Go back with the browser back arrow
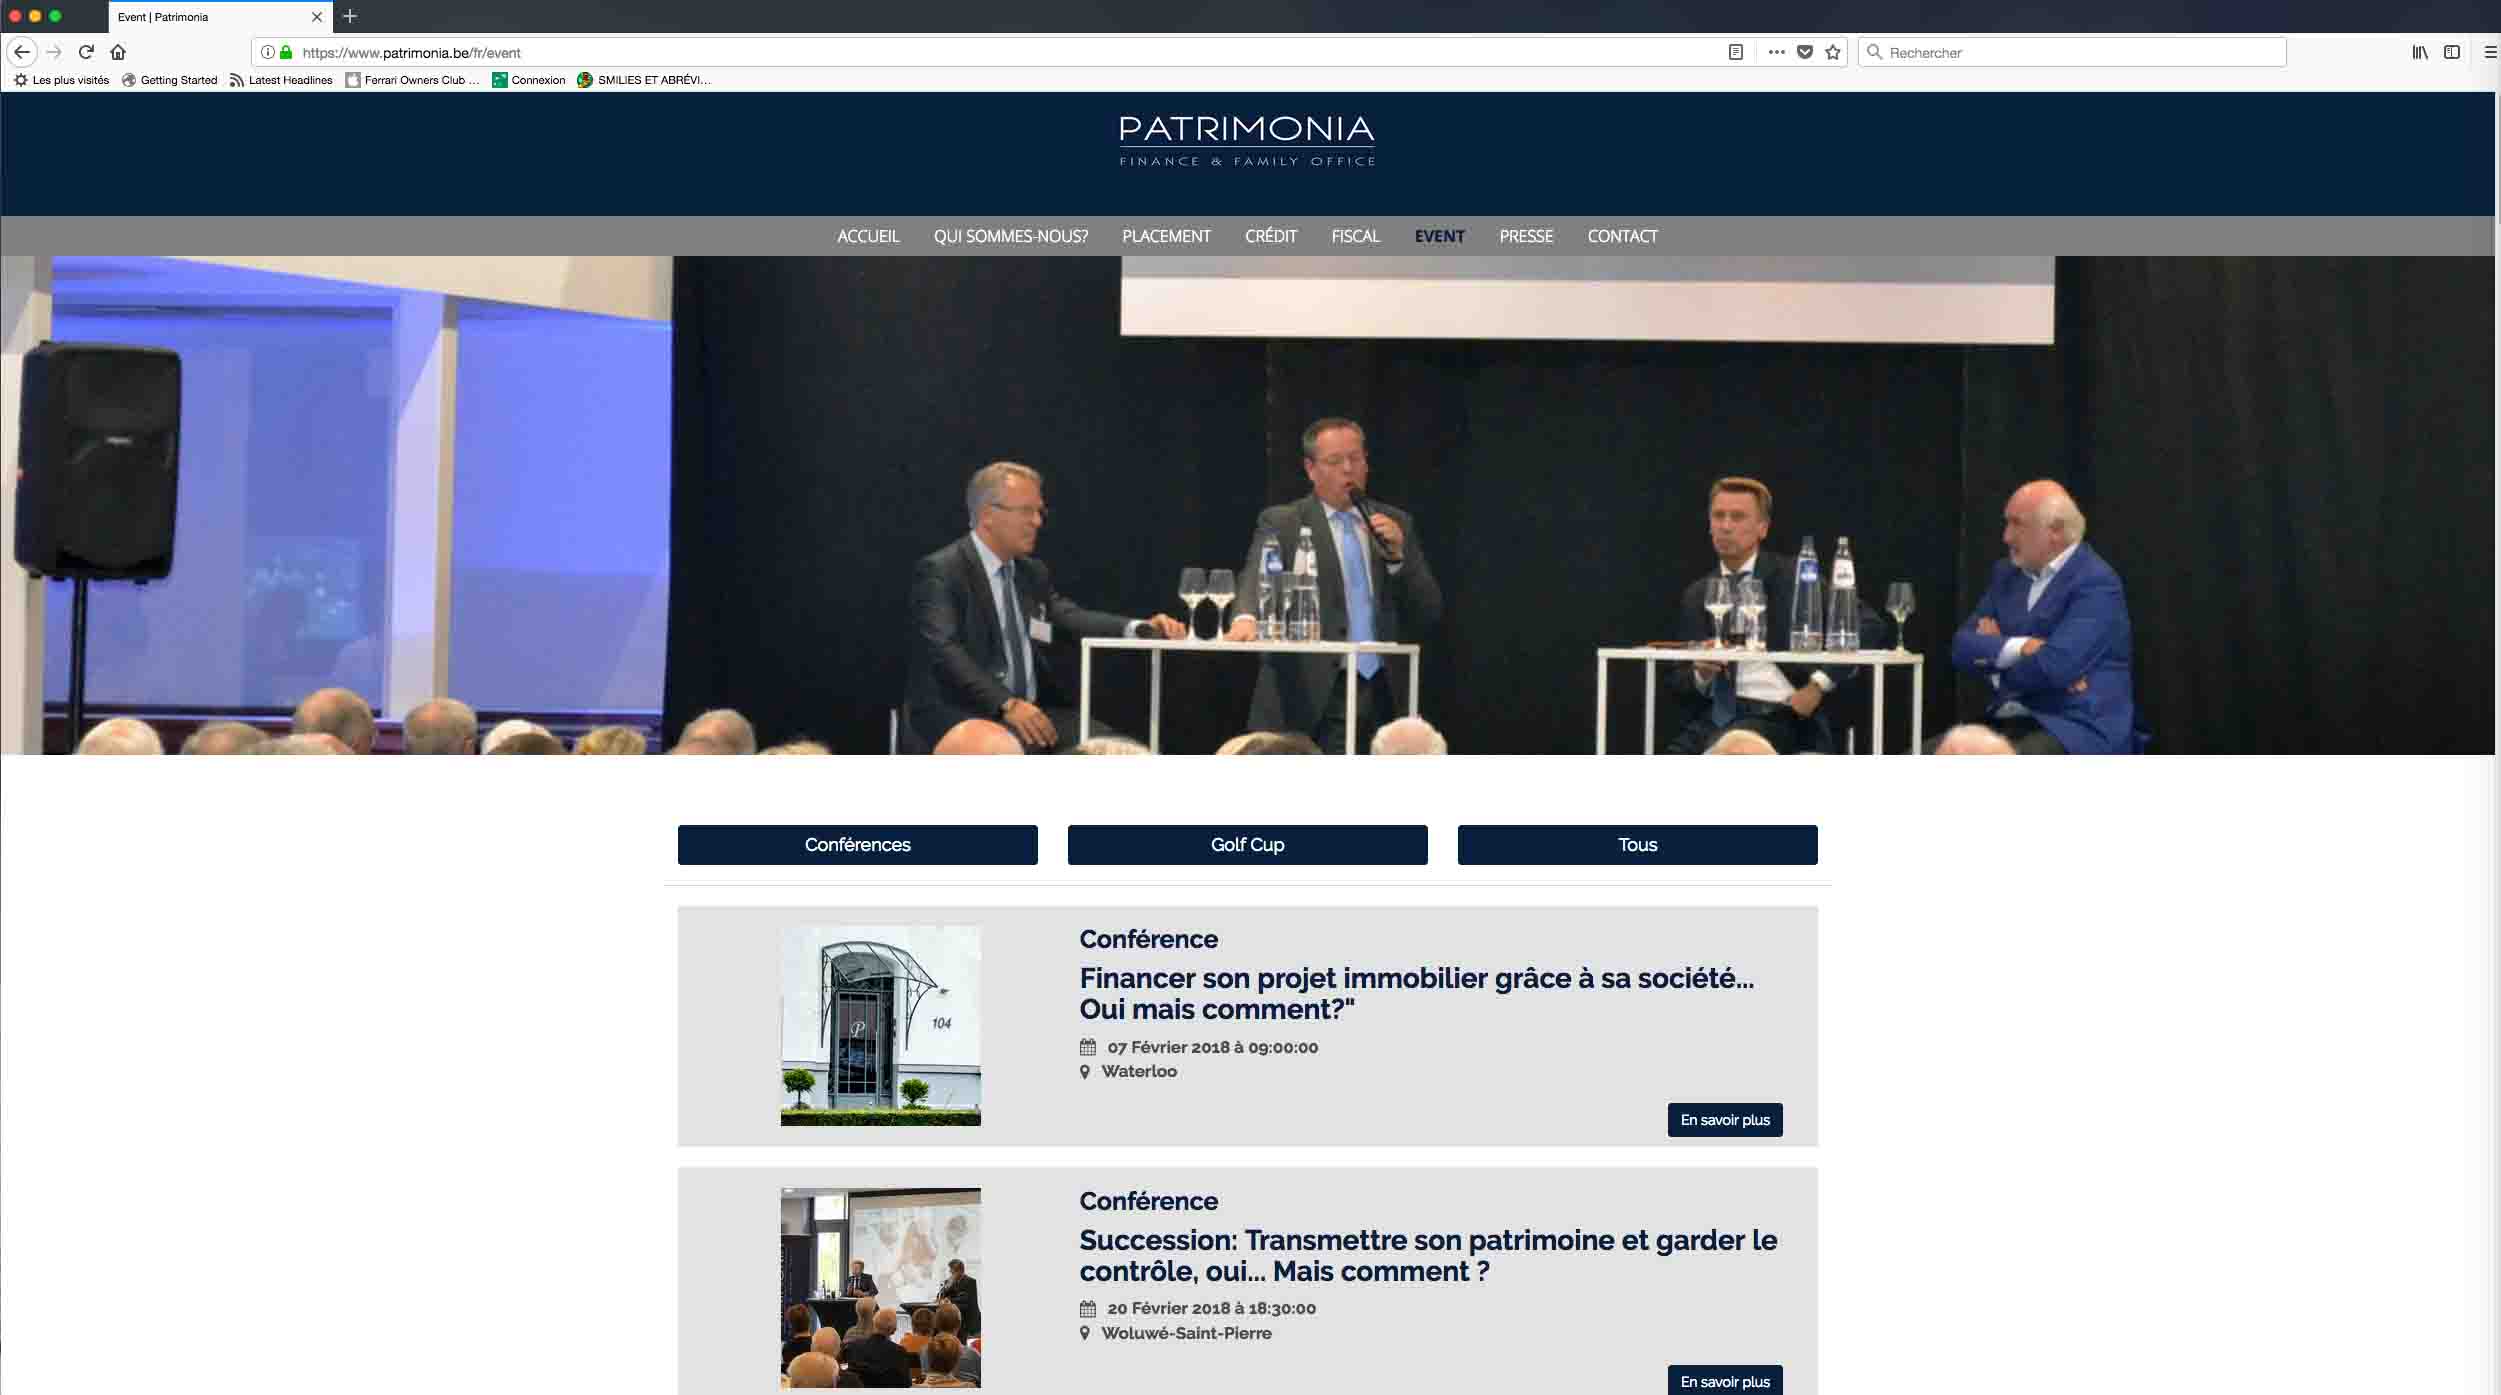This screenshot has height=1395, width=2501. [22, 52]
